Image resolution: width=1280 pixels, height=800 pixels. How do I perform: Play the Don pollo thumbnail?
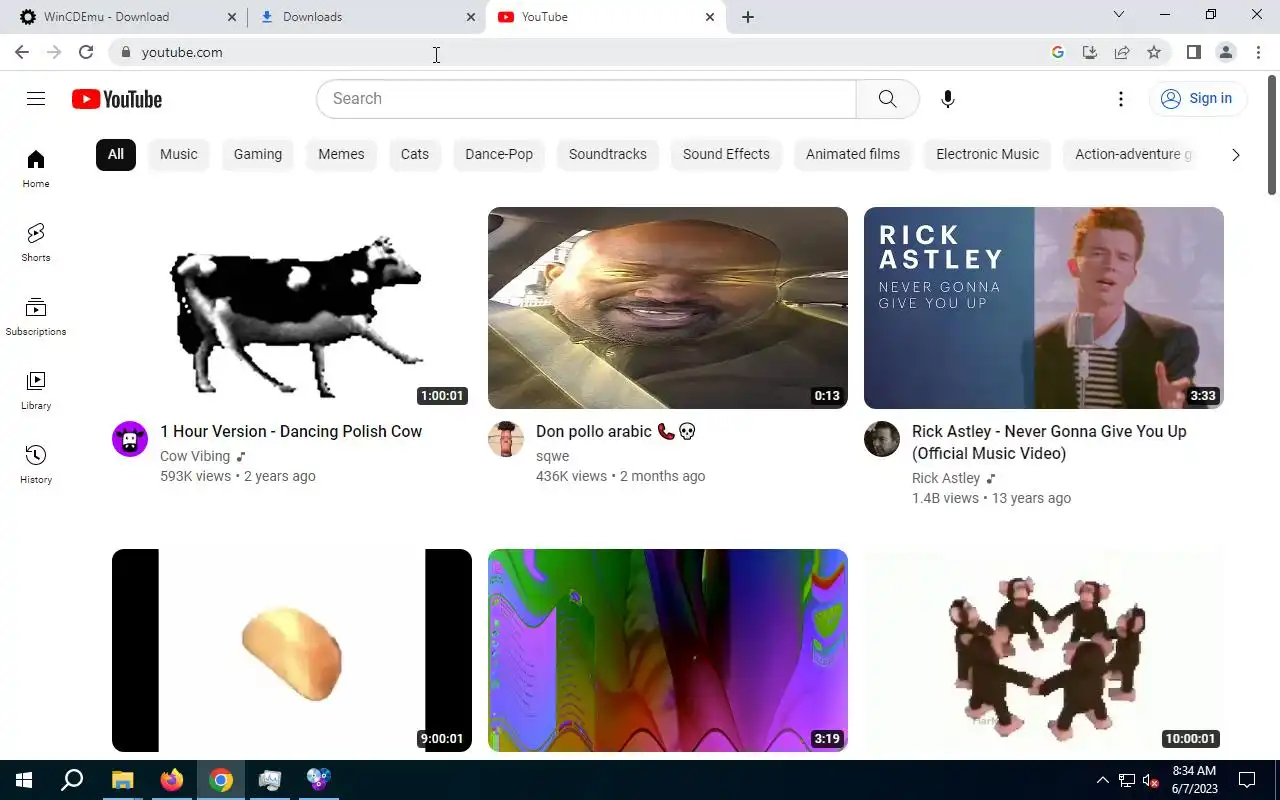click(x=668, y=308)
